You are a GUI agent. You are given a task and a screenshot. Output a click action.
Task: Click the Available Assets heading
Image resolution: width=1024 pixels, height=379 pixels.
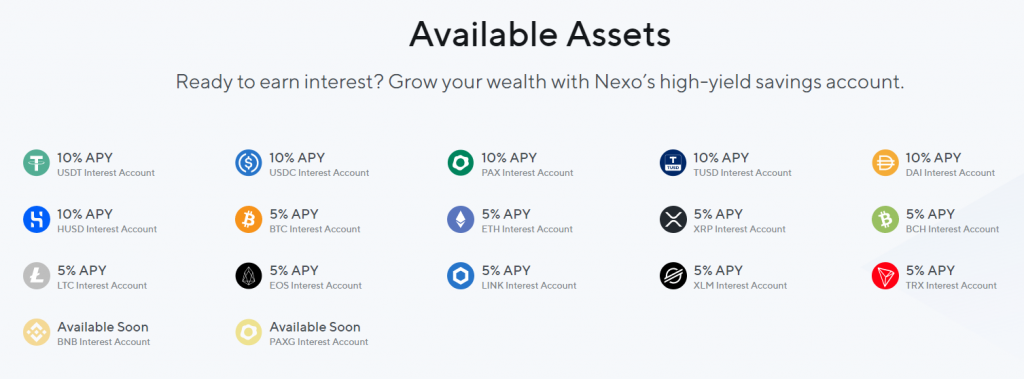point(540,35)
